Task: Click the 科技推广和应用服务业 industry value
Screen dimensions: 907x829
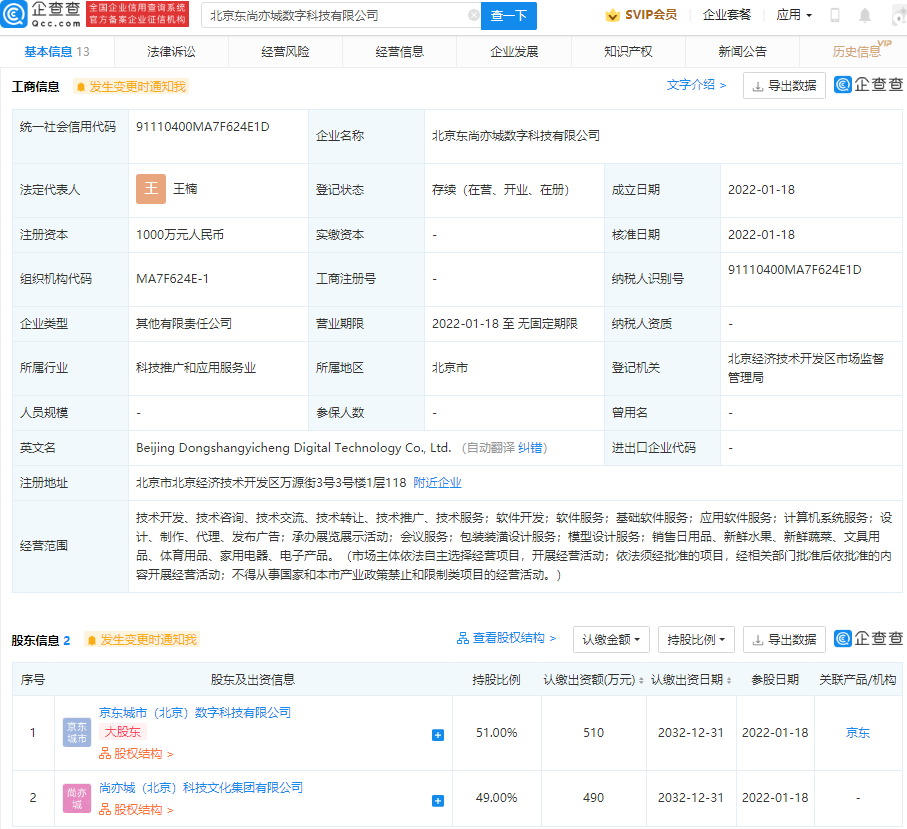Action: tap(196, 368)
